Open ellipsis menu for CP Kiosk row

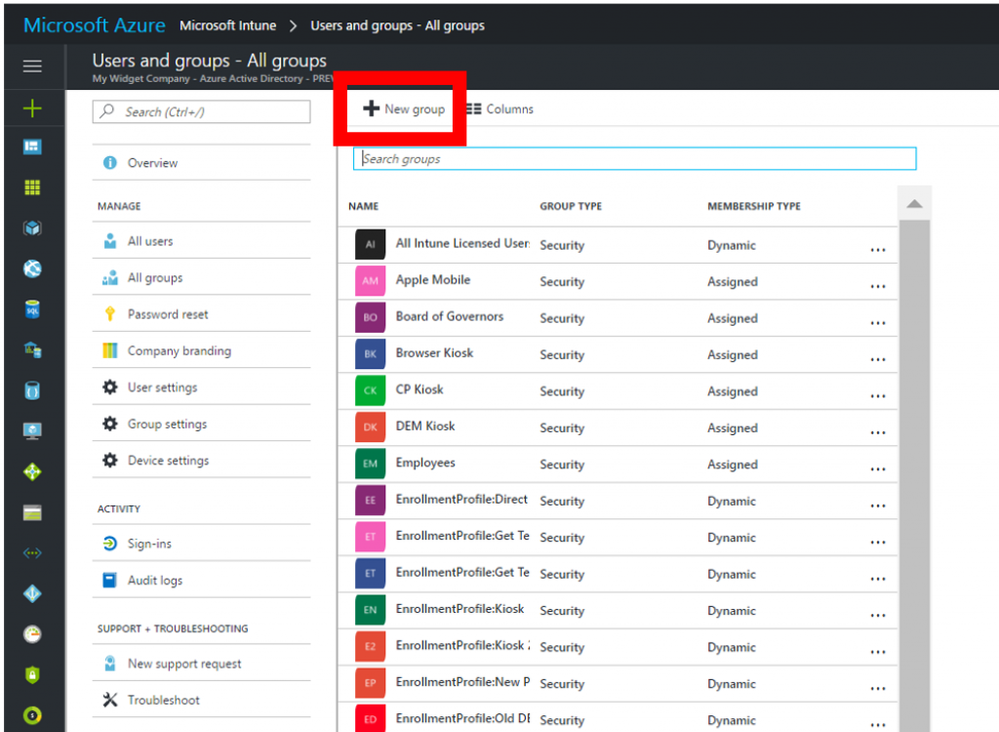click(x=878, y=396)
